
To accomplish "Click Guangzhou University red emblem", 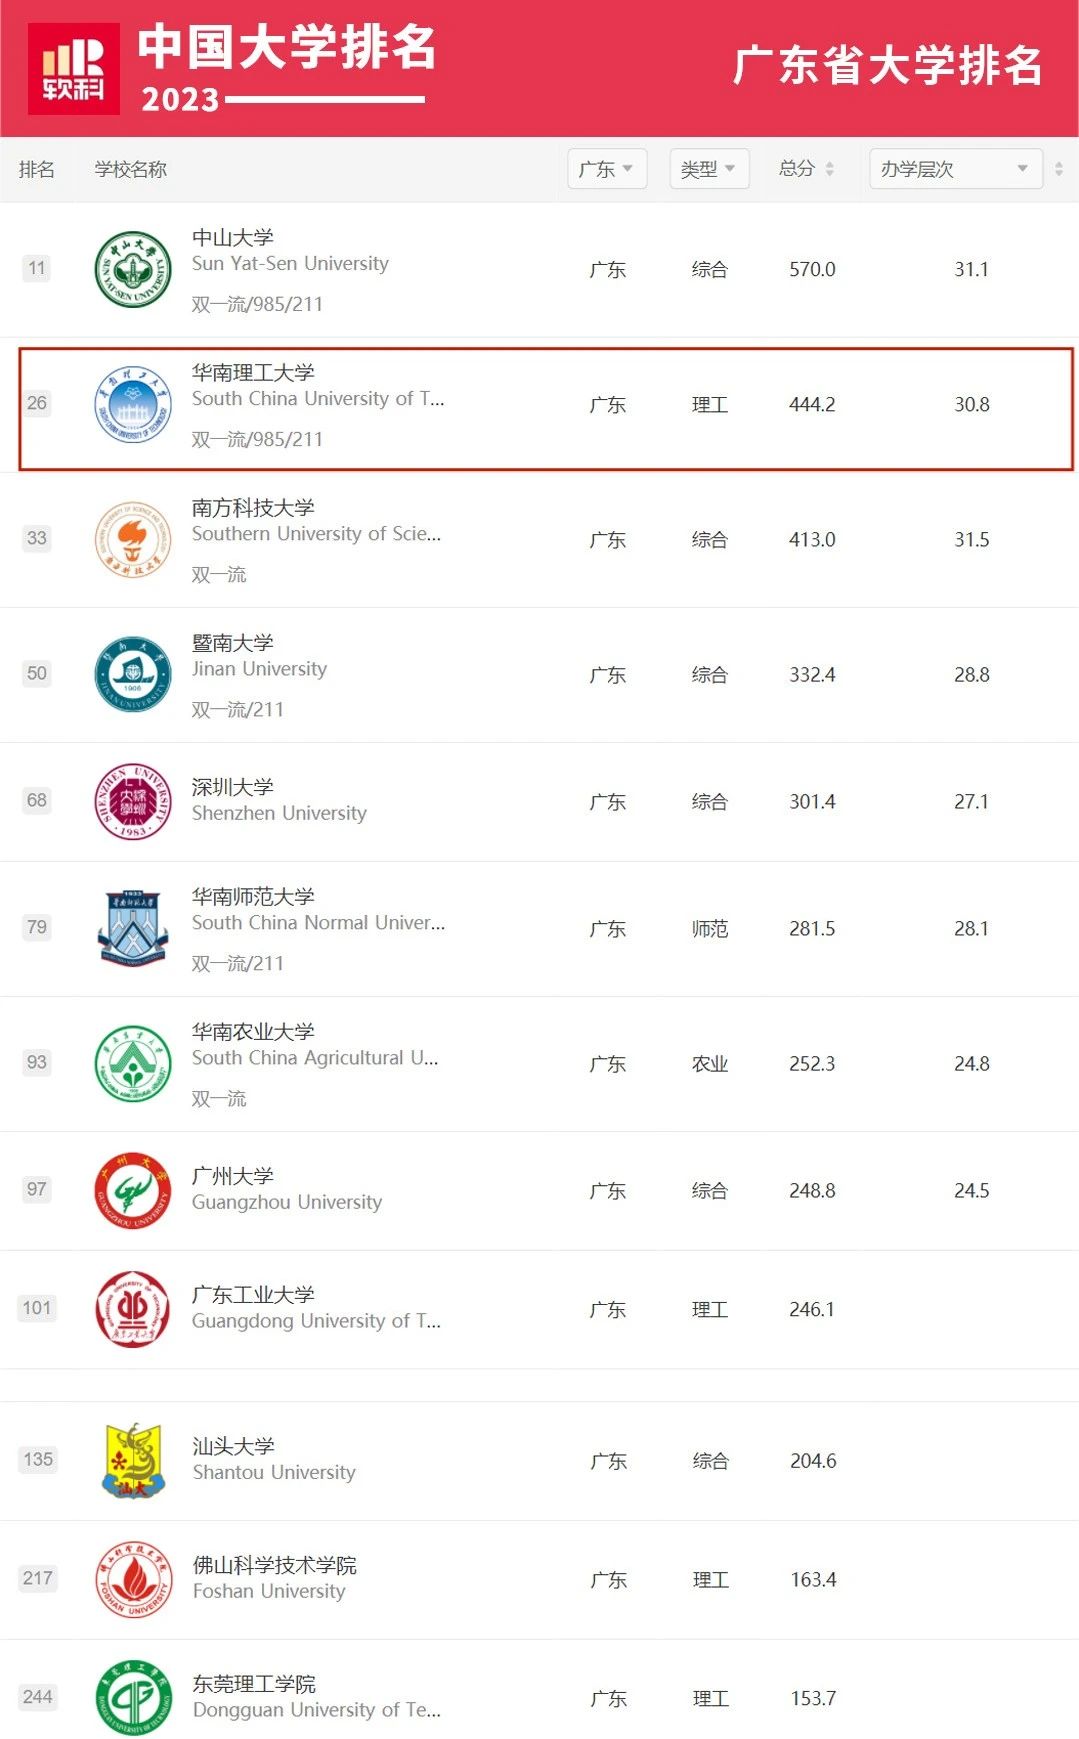I will (133, 1190).
